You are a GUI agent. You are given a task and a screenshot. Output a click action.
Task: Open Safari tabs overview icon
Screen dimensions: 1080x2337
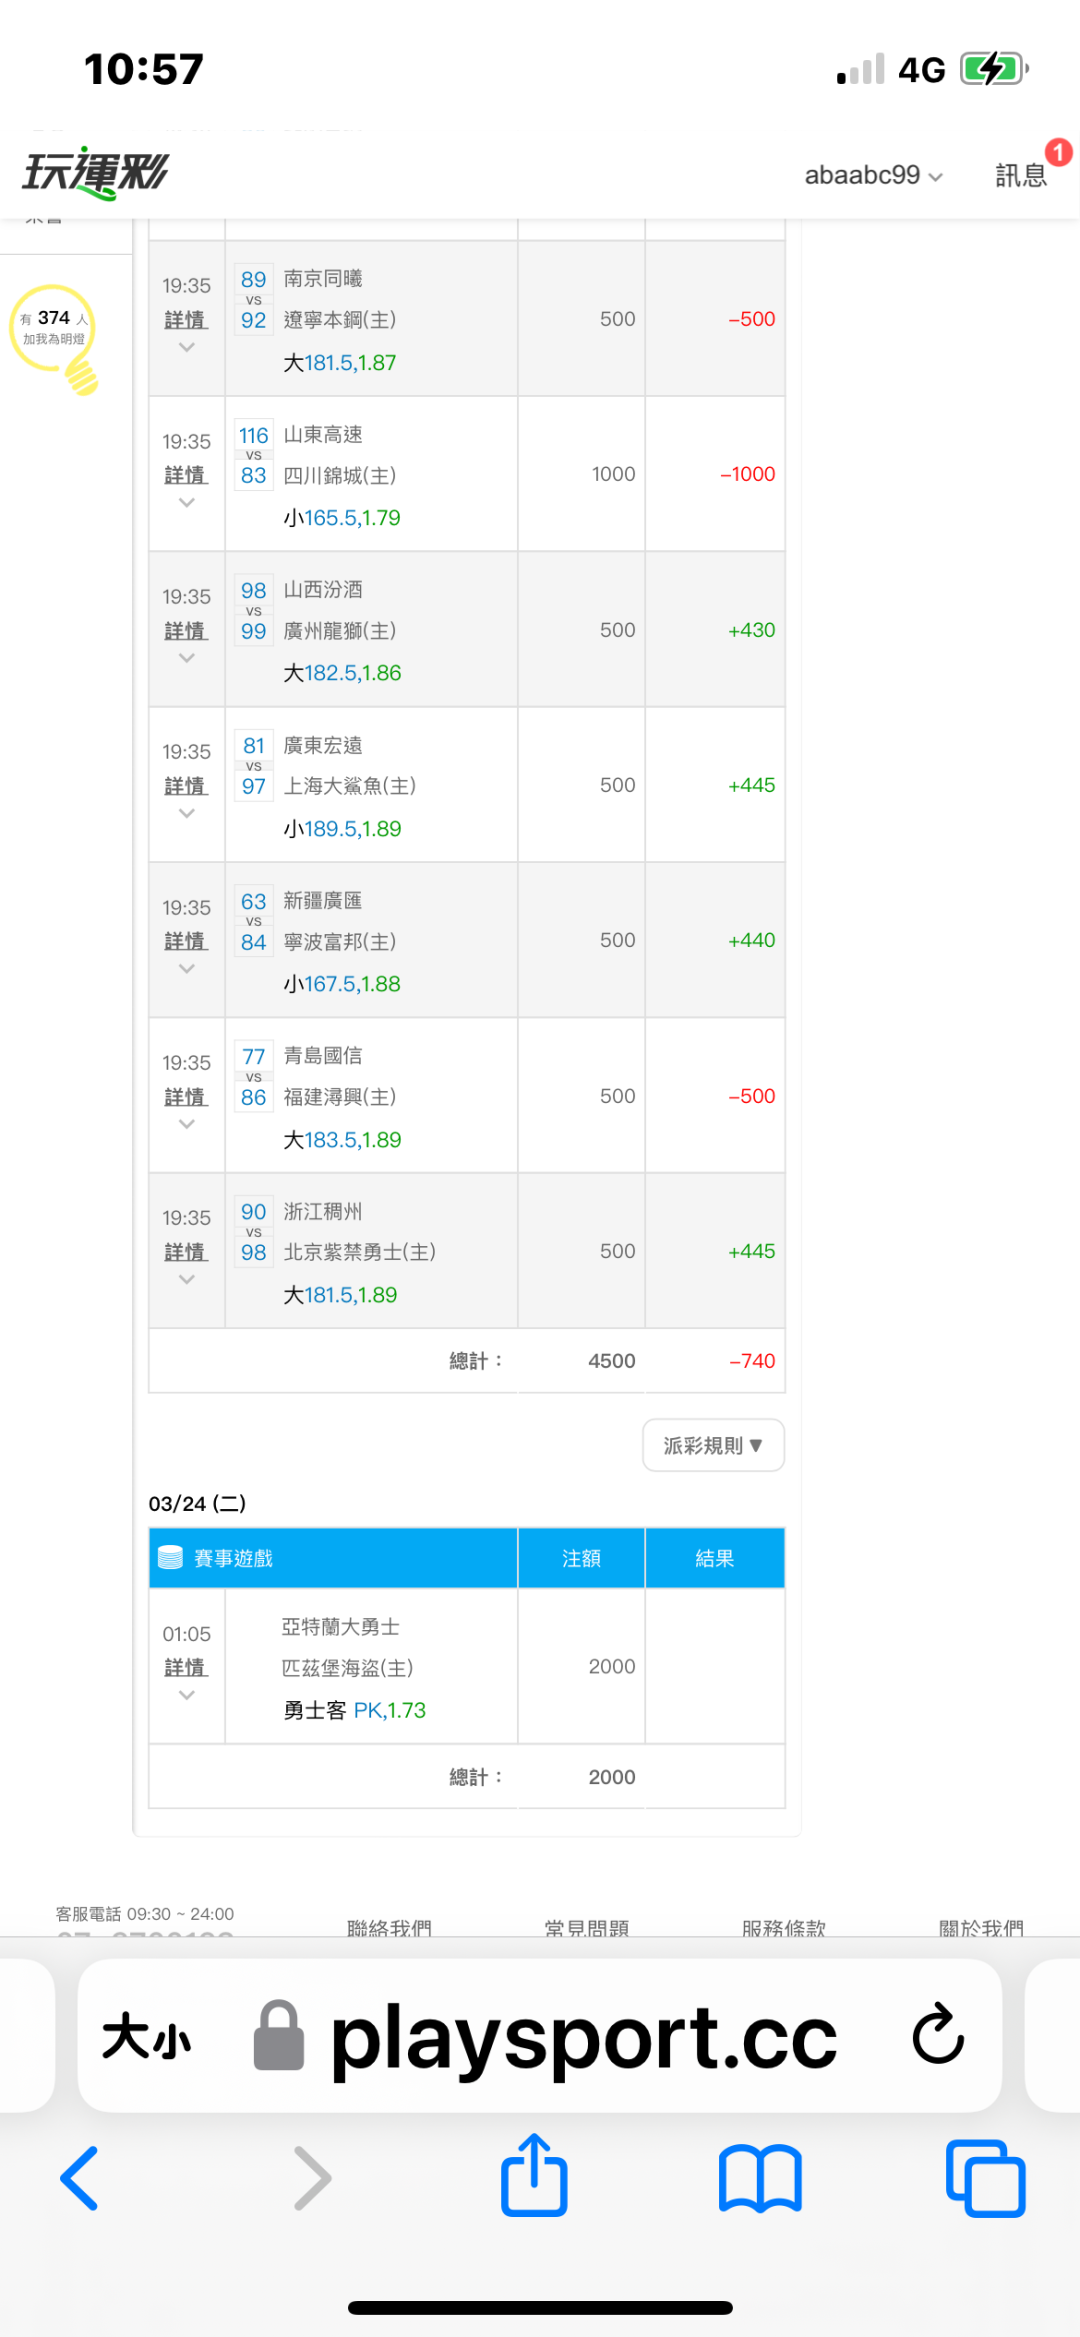[x=985, y=2178]
